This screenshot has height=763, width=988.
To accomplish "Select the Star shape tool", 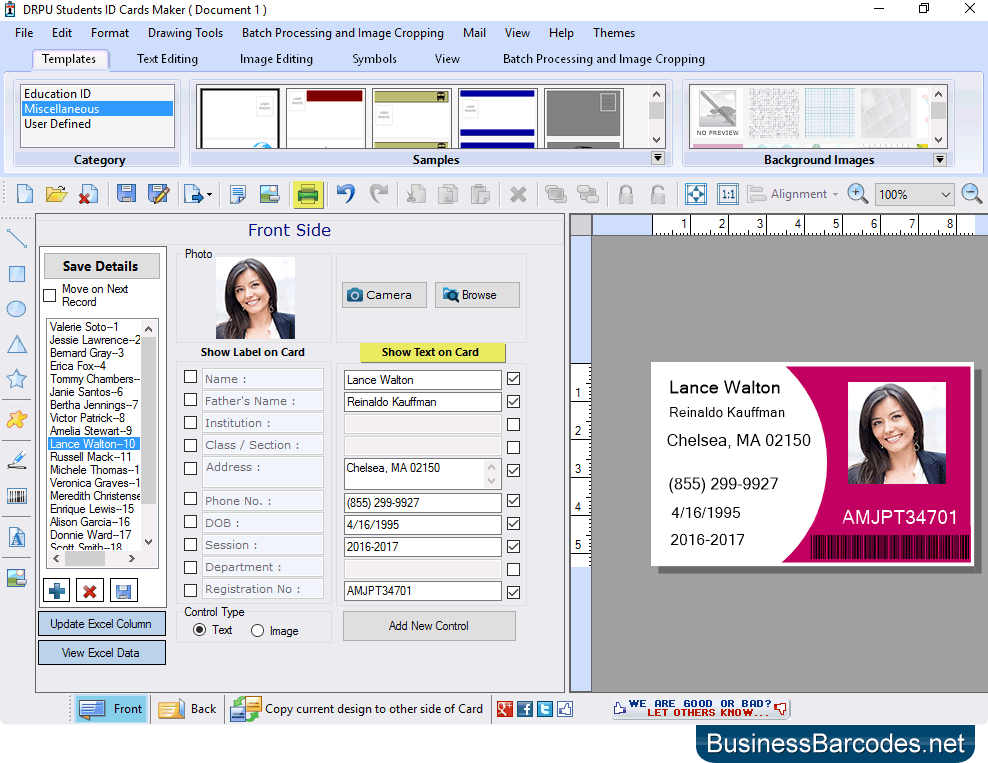I will tap(16, 379).
